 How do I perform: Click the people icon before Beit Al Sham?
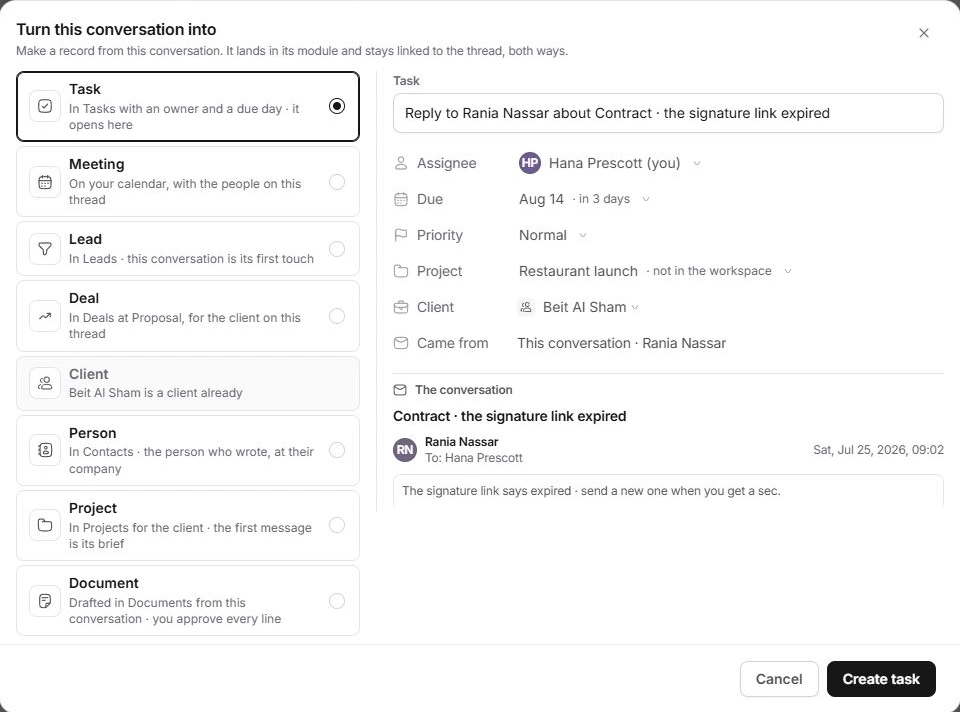526,307
